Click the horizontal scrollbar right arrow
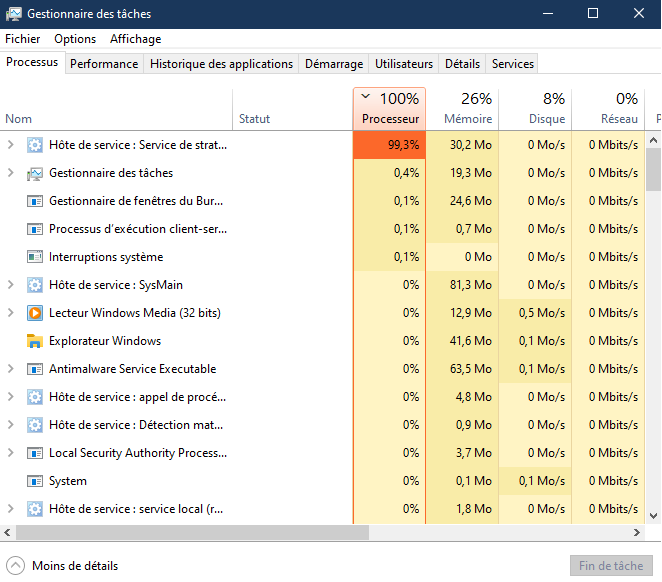 [637, 533]
